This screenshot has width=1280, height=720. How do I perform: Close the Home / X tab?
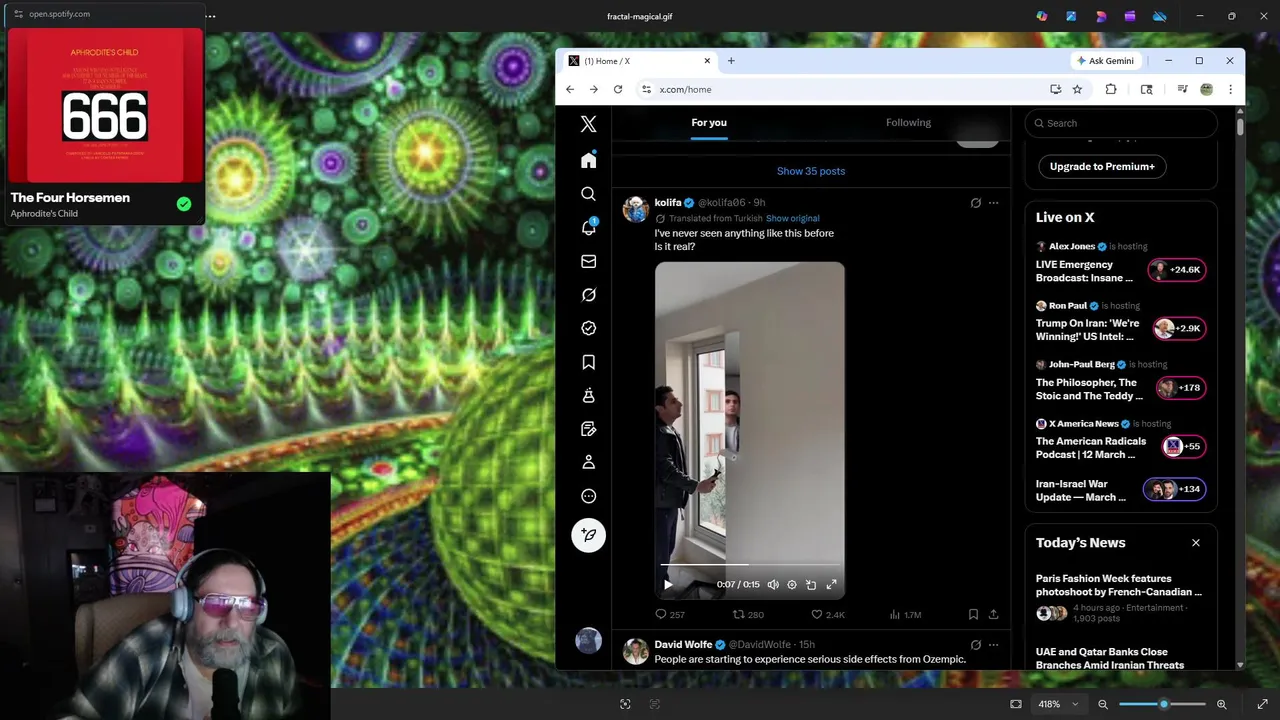pyautogui.click(x=707, y=61)
